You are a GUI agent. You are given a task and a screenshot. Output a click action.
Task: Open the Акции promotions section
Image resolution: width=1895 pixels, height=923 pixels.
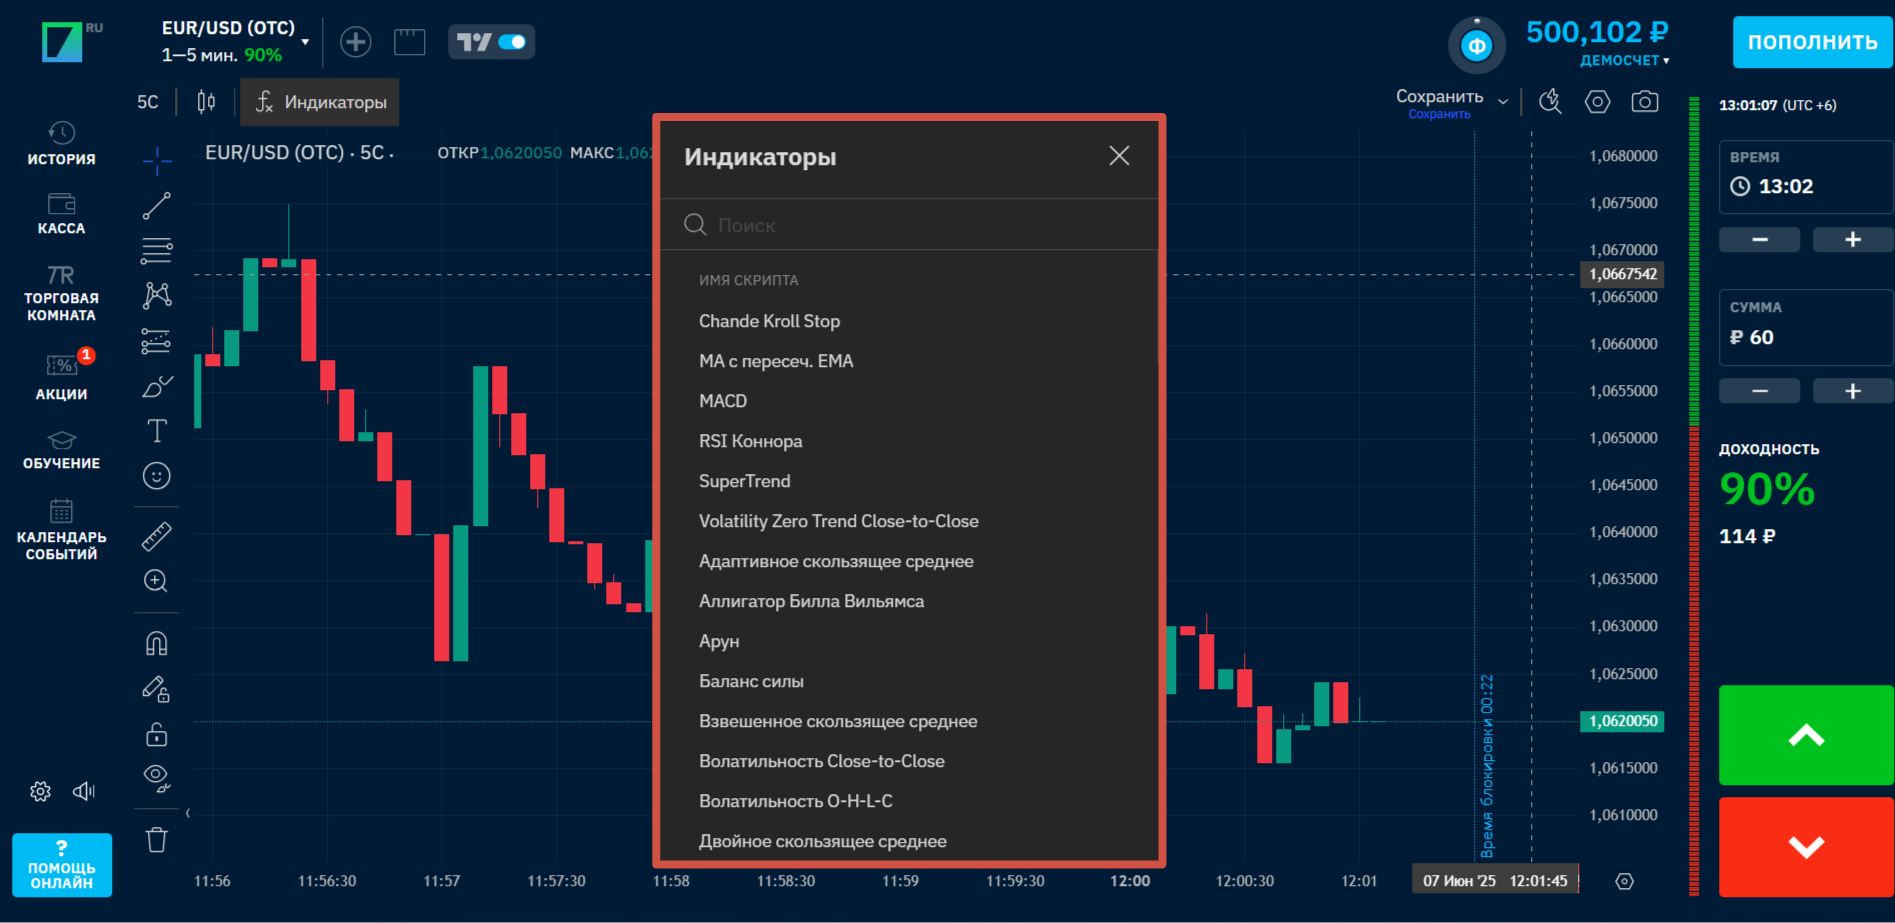click(61, 376)
